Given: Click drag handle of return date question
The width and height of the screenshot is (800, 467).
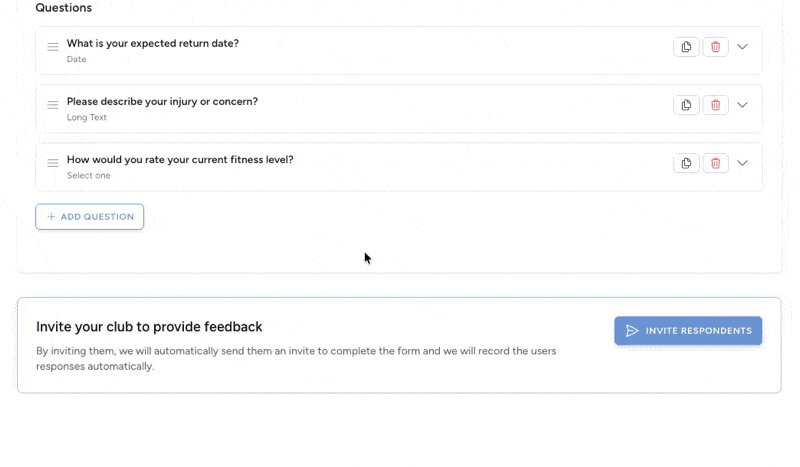Looking at the screenshot, I should (x=53, y=47).
